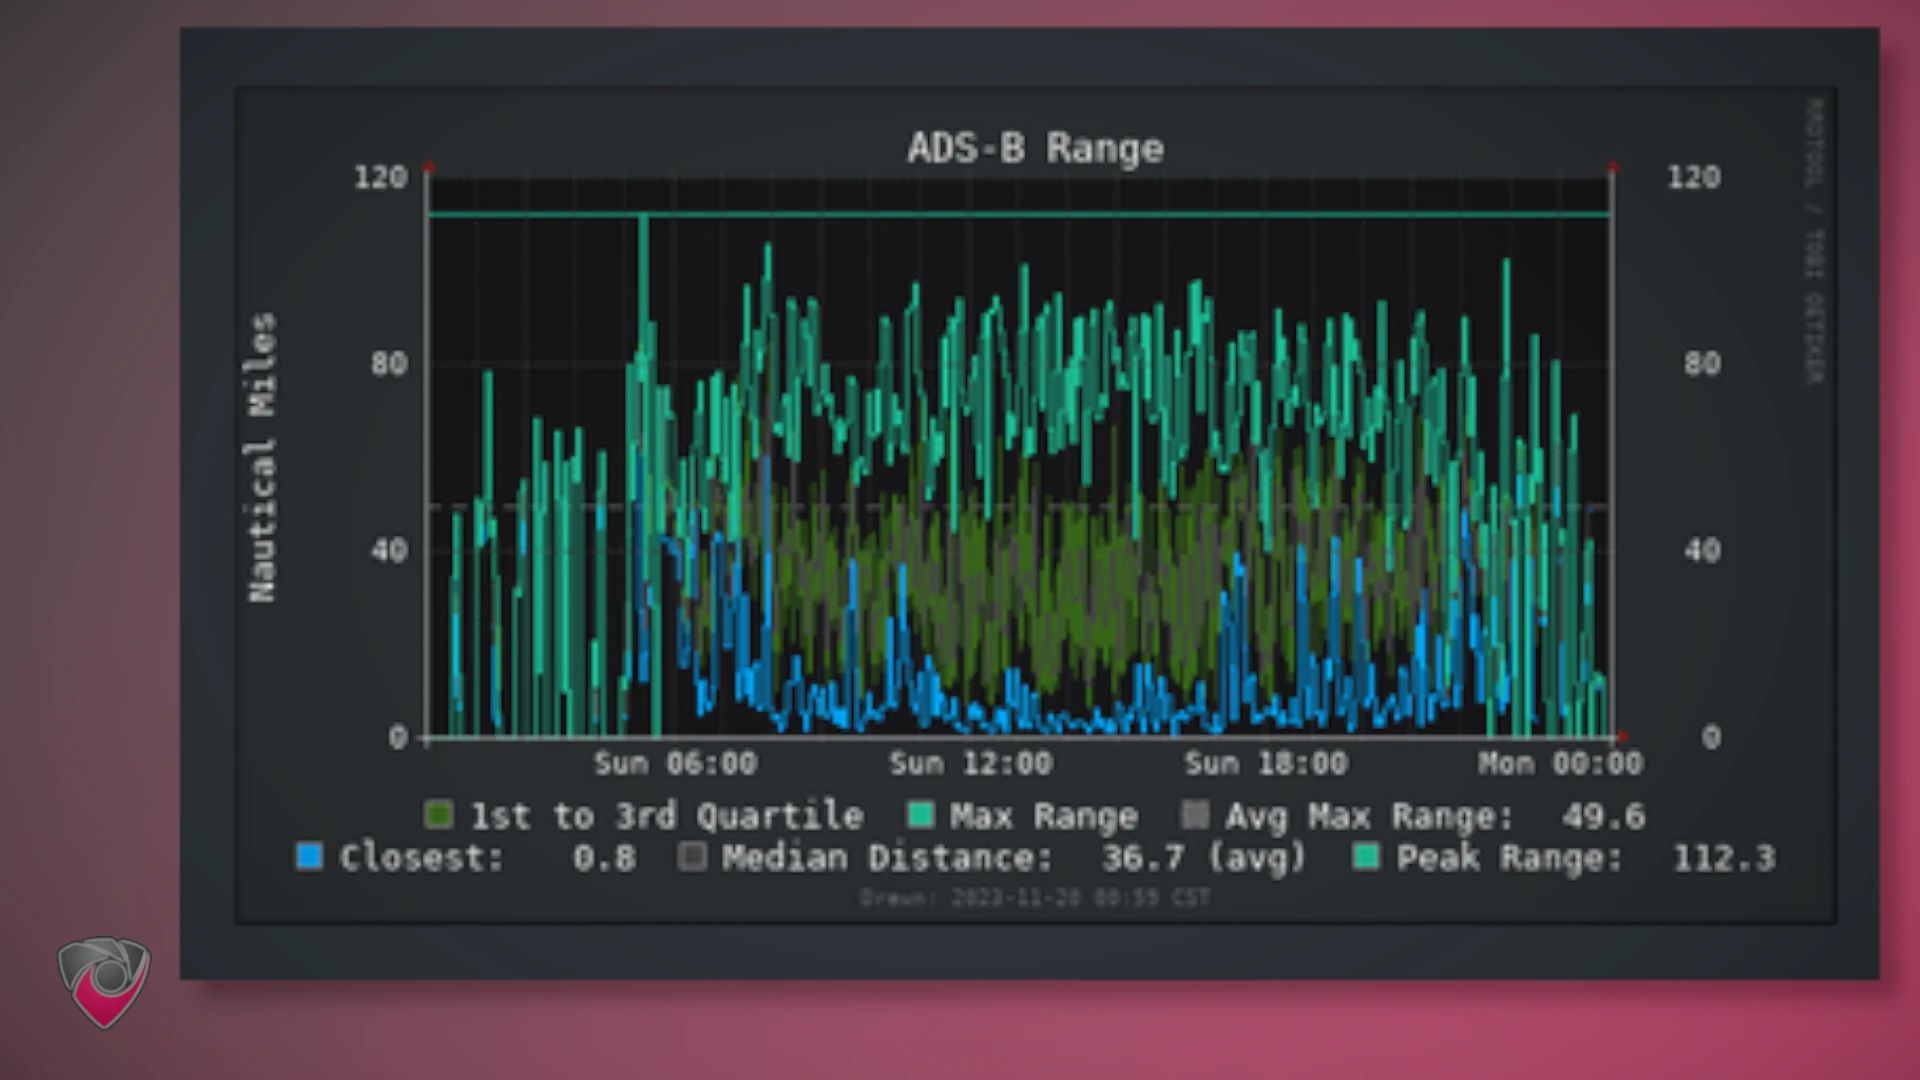
Task: Click the green 1st to 3rd Quartile swatch
Action: click(x=439, y=814)
